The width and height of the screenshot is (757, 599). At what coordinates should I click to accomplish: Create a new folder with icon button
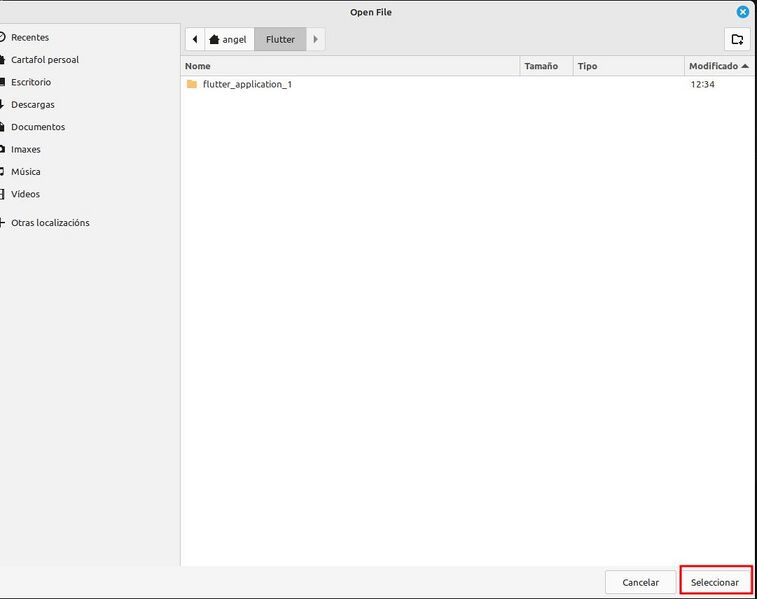737,39
